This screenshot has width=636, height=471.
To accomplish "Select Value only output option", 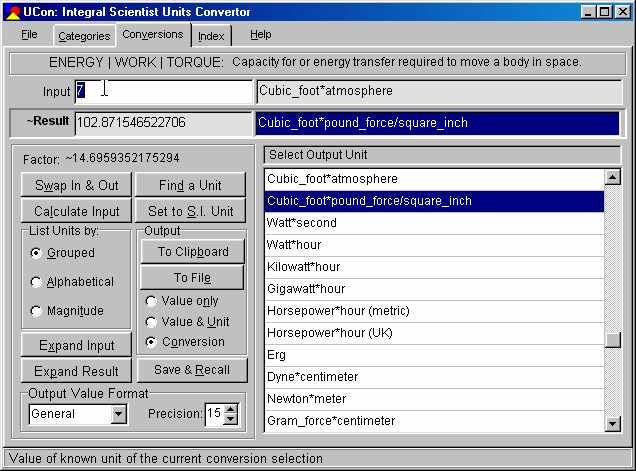I will [182, 301].
